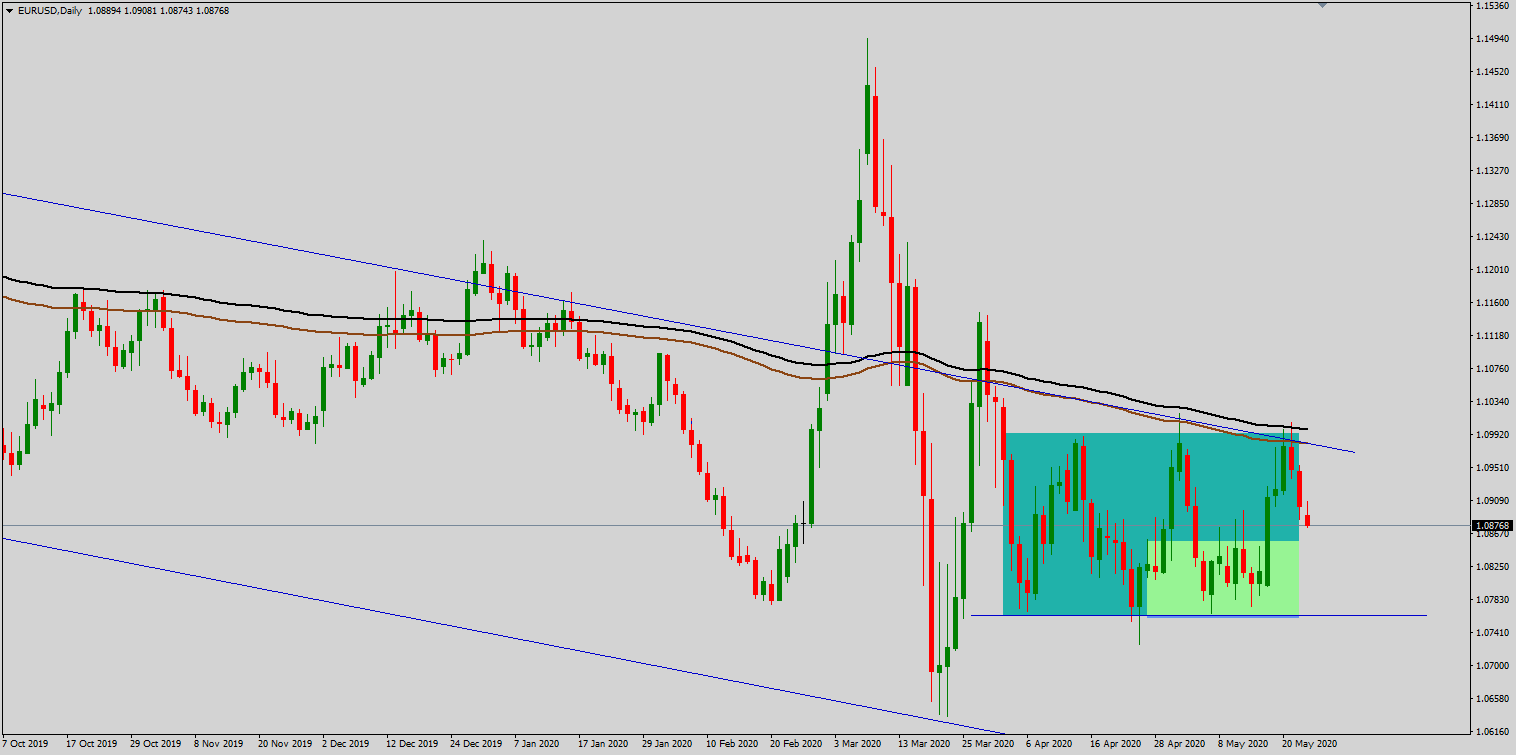The image size is (1516, 755).
Task: Click price axis label 1.09090
Action: tap(1492, 501)
